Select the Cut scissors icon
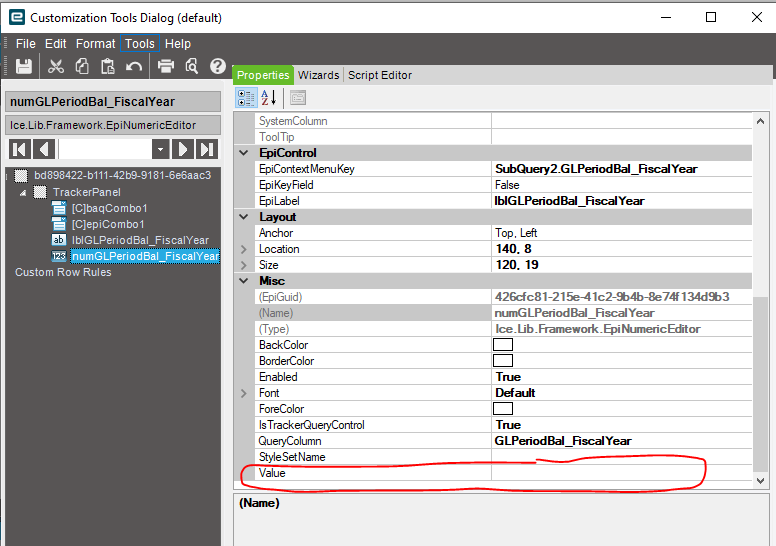Viewport: 776px width, 546px height. 55,66
